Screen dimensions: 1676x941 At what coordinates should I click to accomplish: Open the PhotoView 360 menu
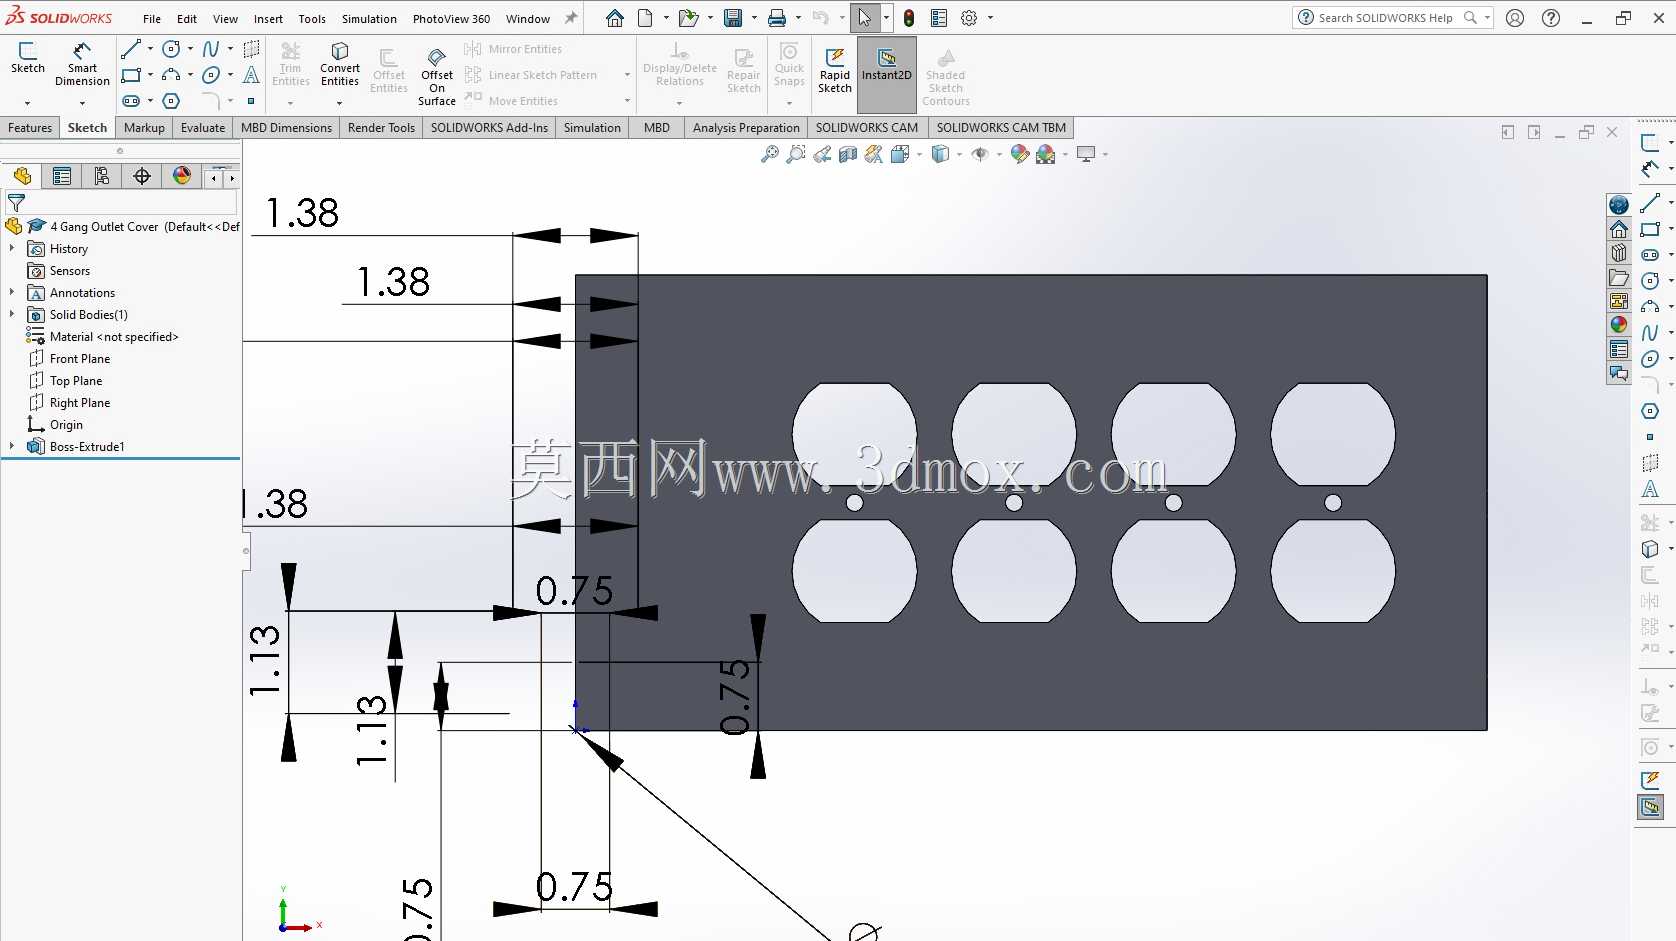coord(451,19)
